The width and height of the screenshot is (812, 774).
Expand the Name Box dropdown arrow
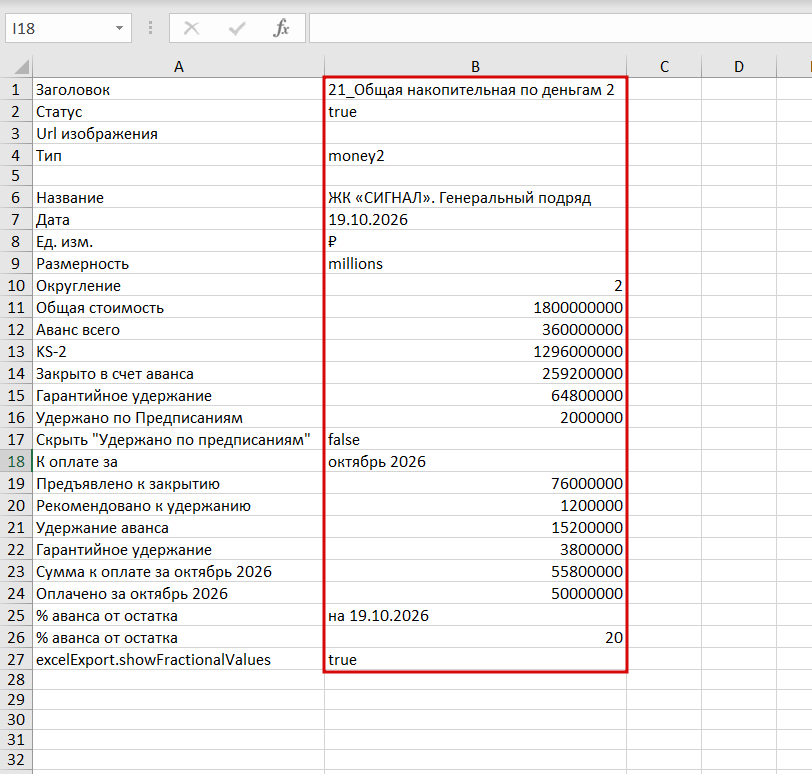(119, 28)
